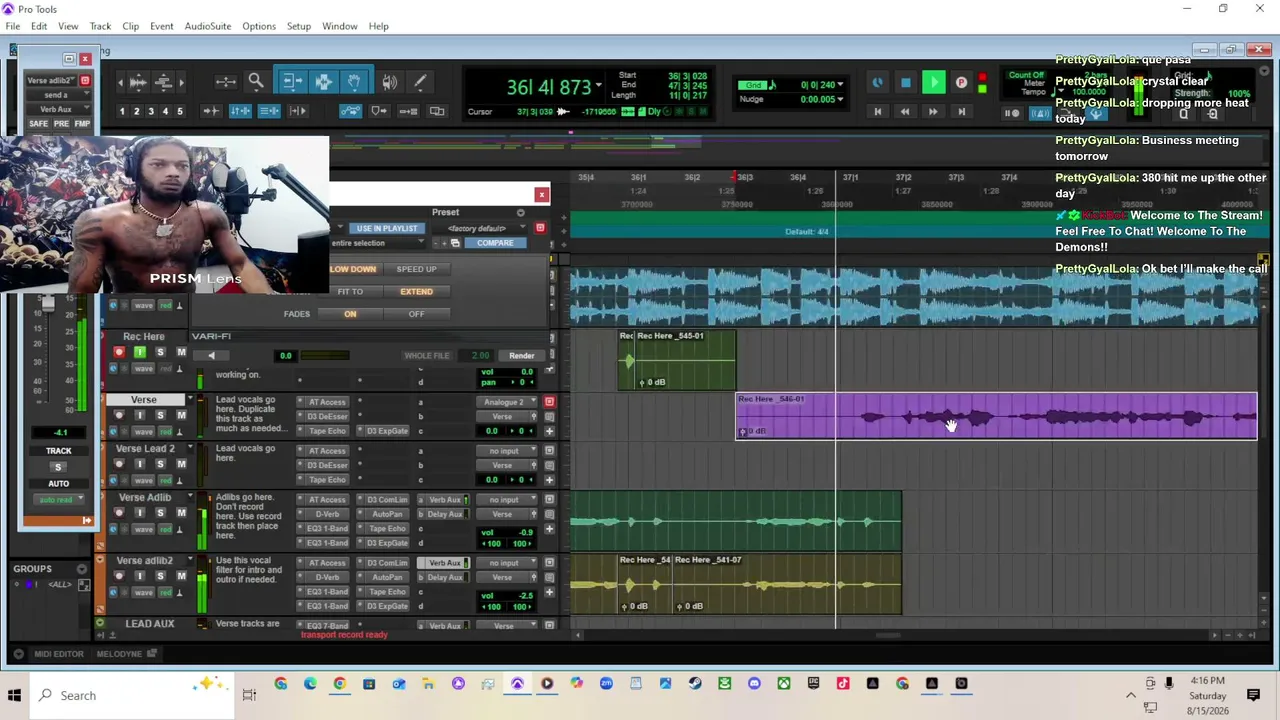The width and height of the screenshot is (1280, 720).
Task: Click the COMPARE button
Action: [495, 243]
